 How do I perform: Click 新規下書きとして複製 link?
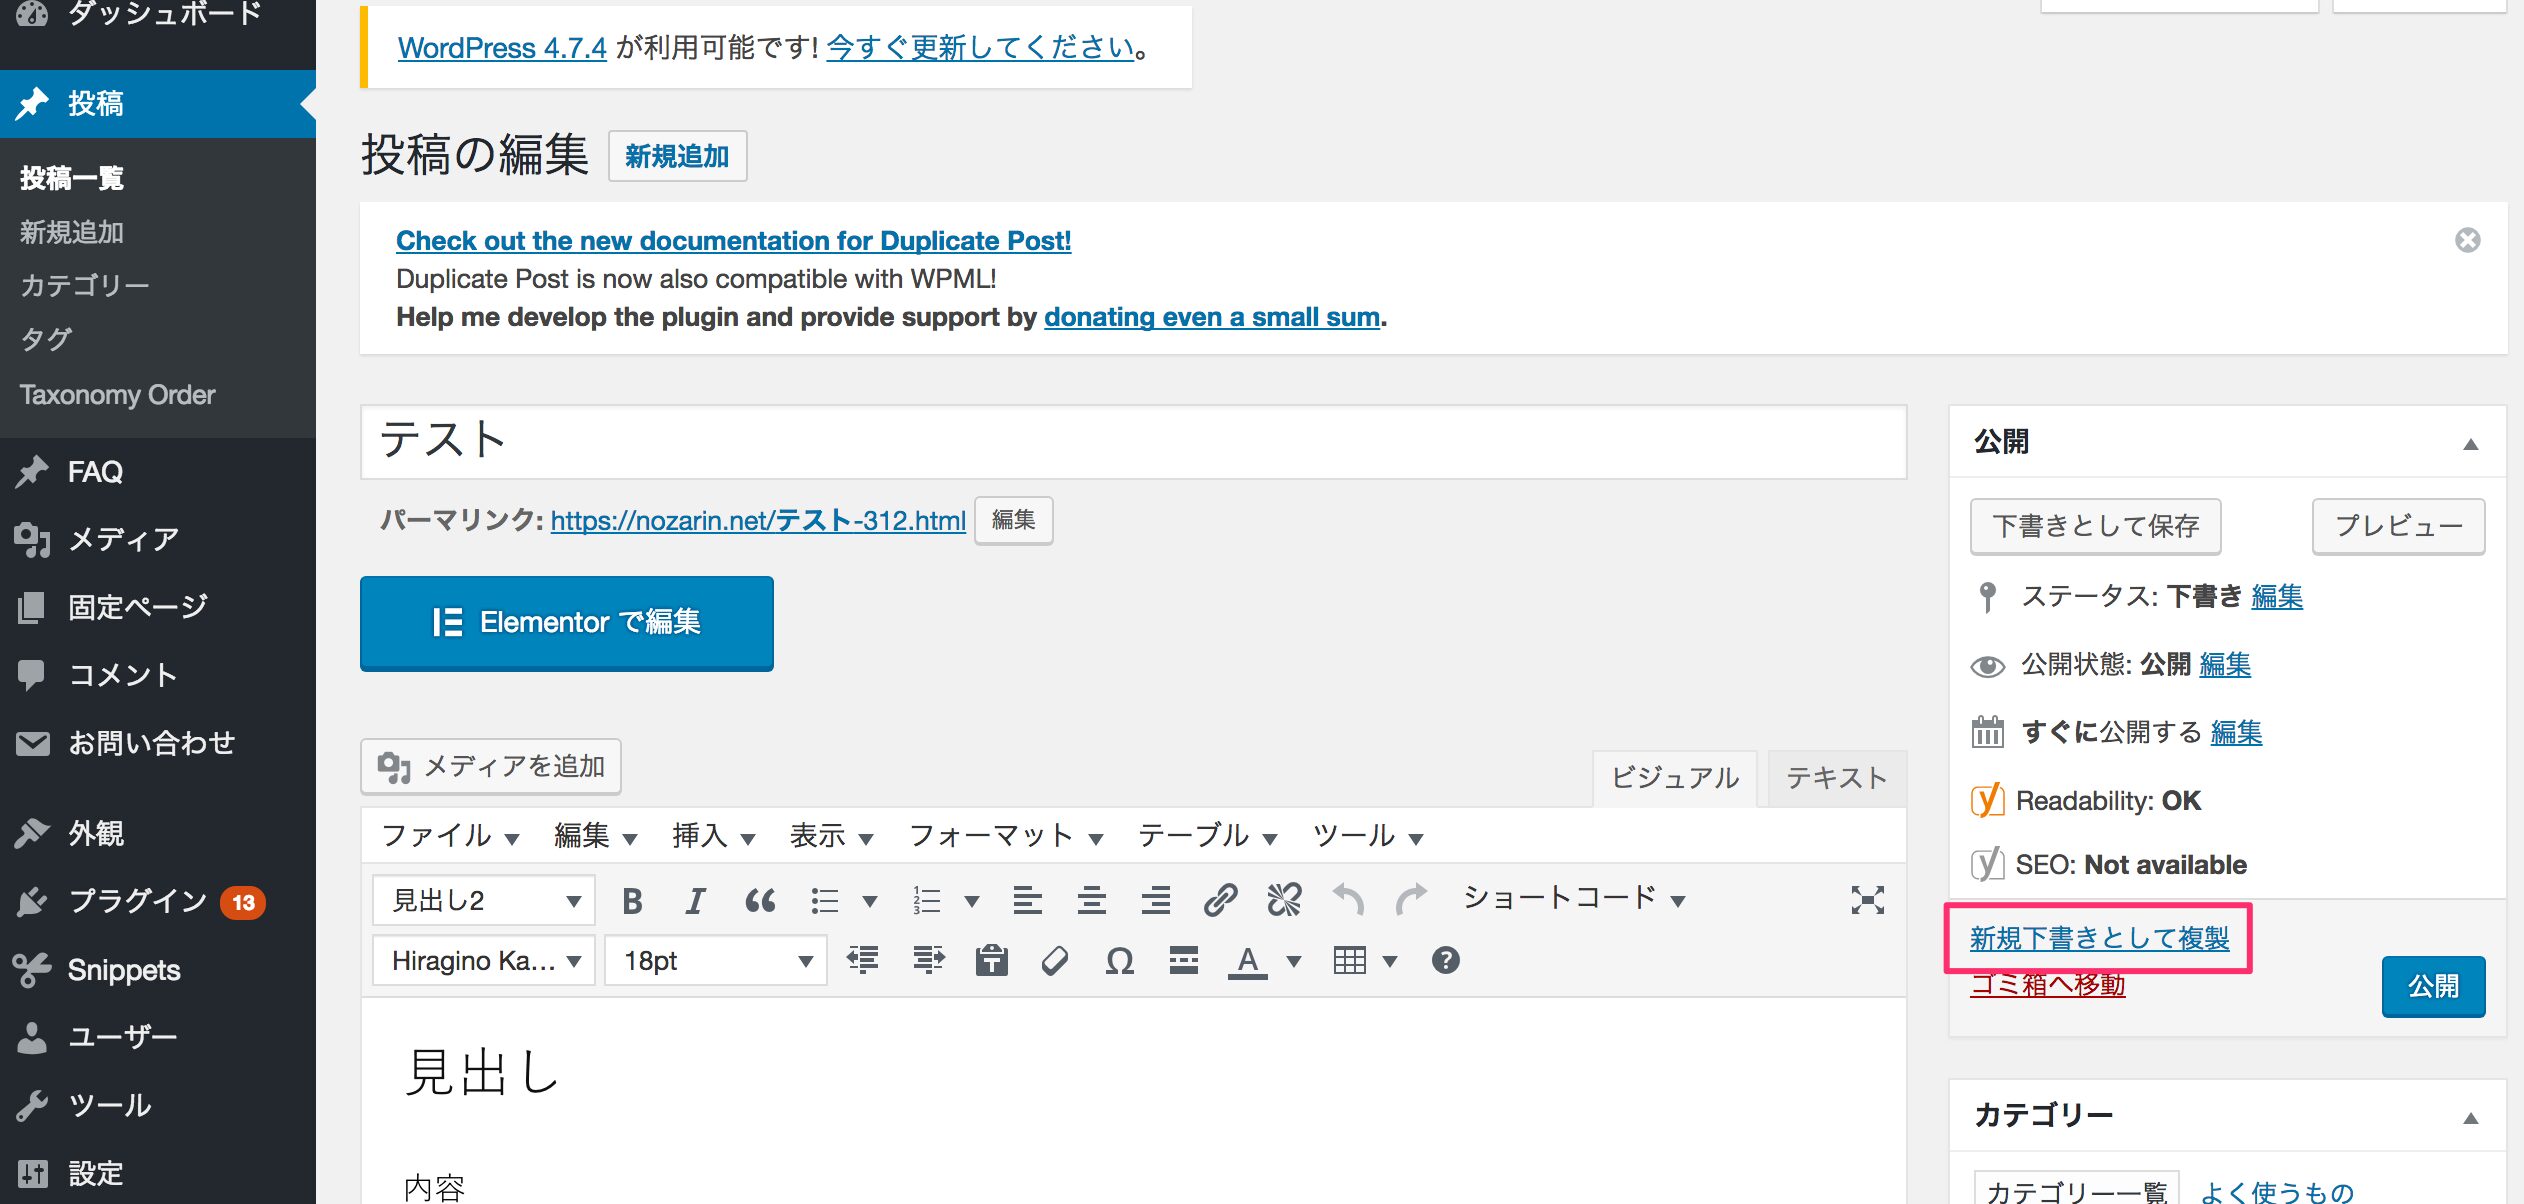pos(2099,938)
